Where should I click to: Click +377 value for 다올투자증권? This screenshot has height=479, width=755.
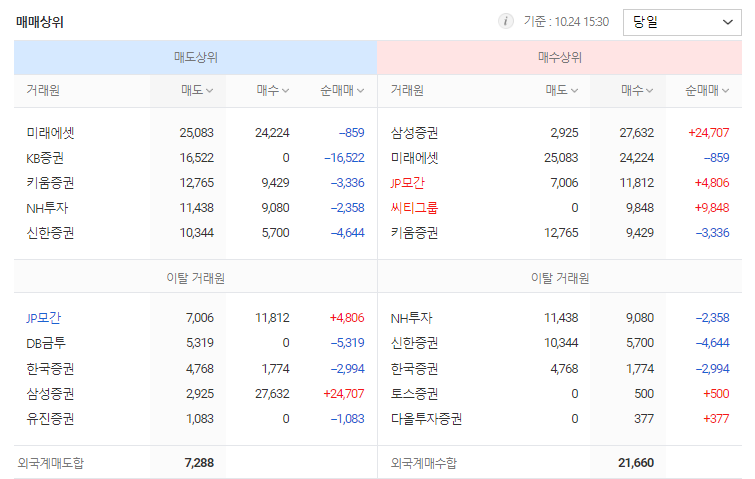(x=716, y=419)
